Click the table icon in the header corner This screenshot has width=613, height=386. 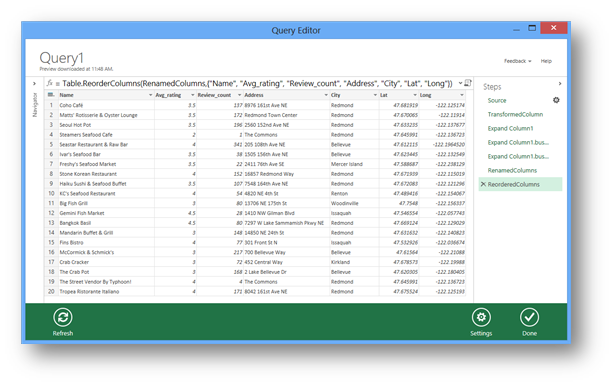pos(51,95)
